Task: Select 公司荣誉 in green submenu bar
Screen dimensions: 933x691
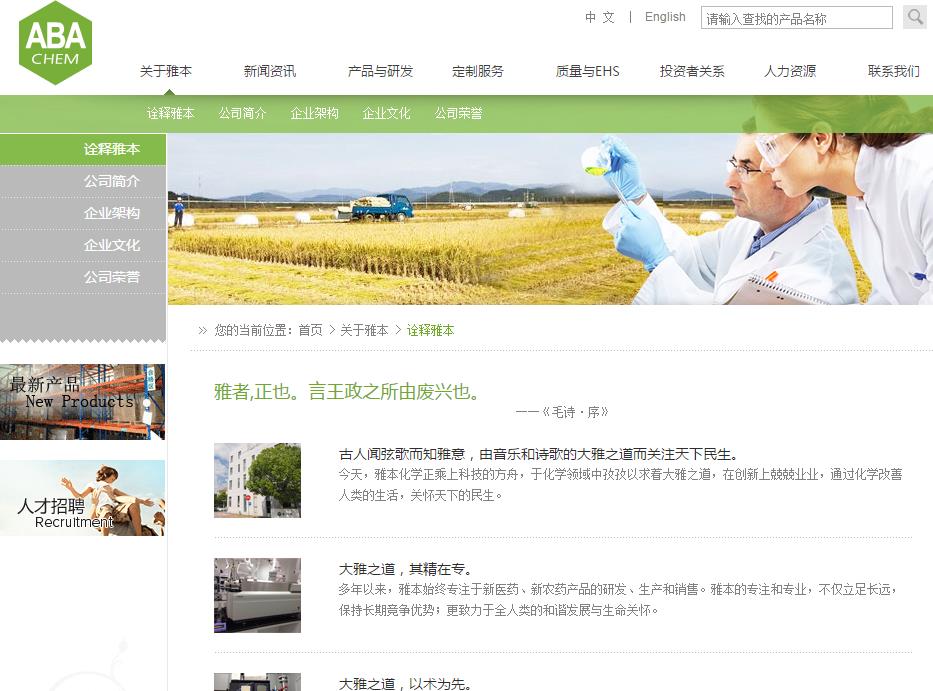Action: click(x=459, y=113)
